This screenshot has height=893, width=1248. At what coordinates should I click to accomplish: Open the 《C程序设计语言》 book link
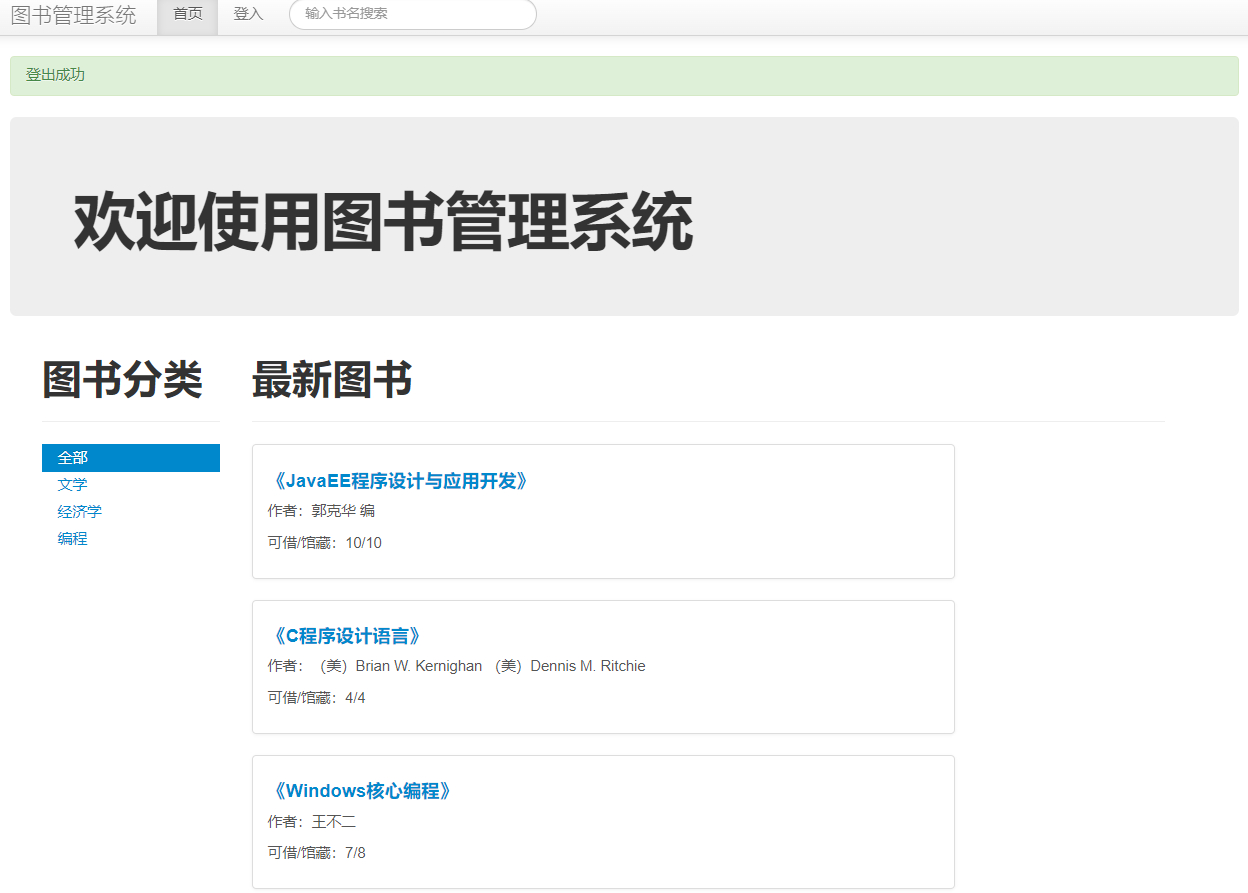click(x=345, y=635)
